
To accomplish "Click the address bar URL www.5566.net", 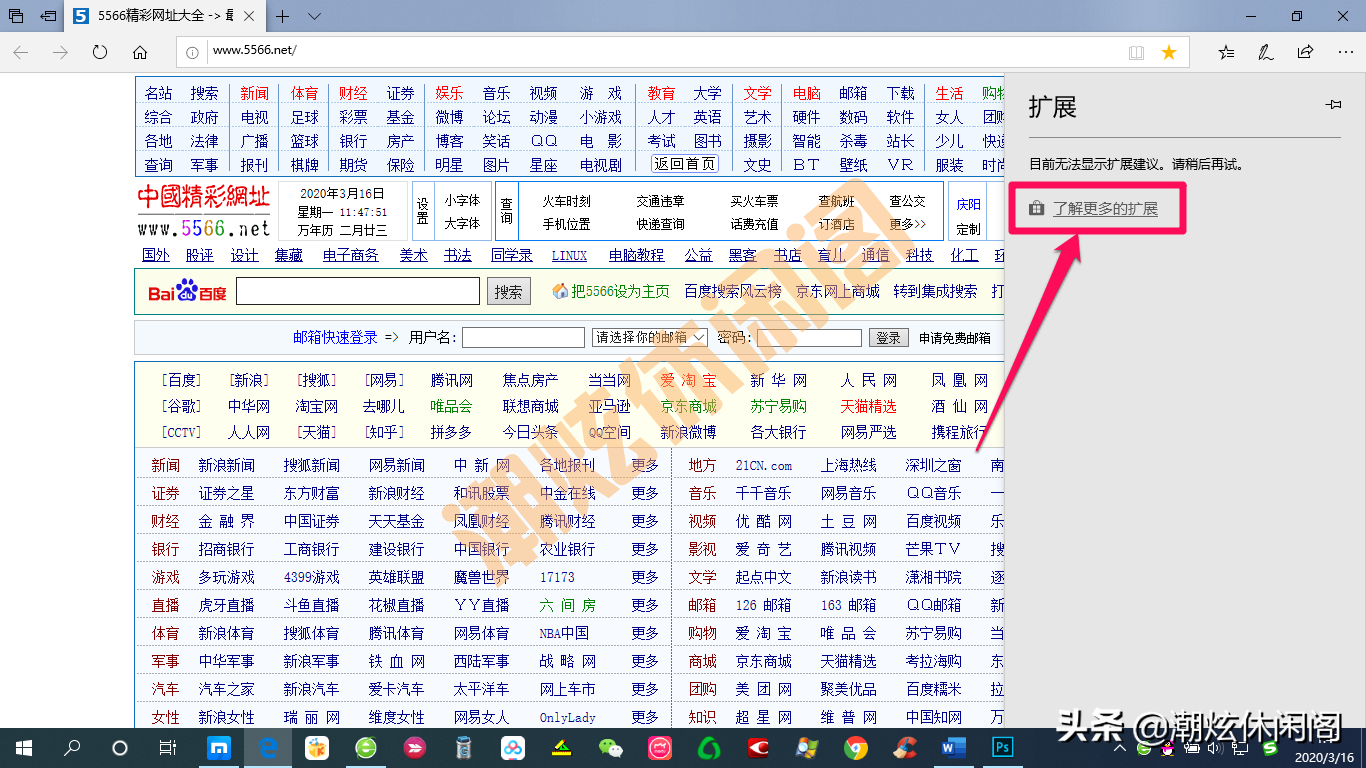I will 255,50.
